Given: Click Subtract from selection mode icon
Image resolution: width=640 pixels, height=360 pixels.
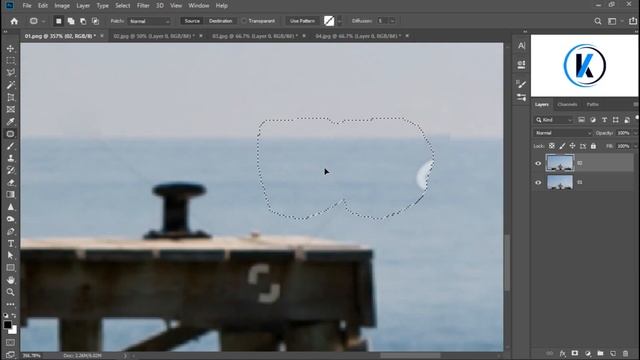Looking at the screenshot, I should (x=83, y=21).
